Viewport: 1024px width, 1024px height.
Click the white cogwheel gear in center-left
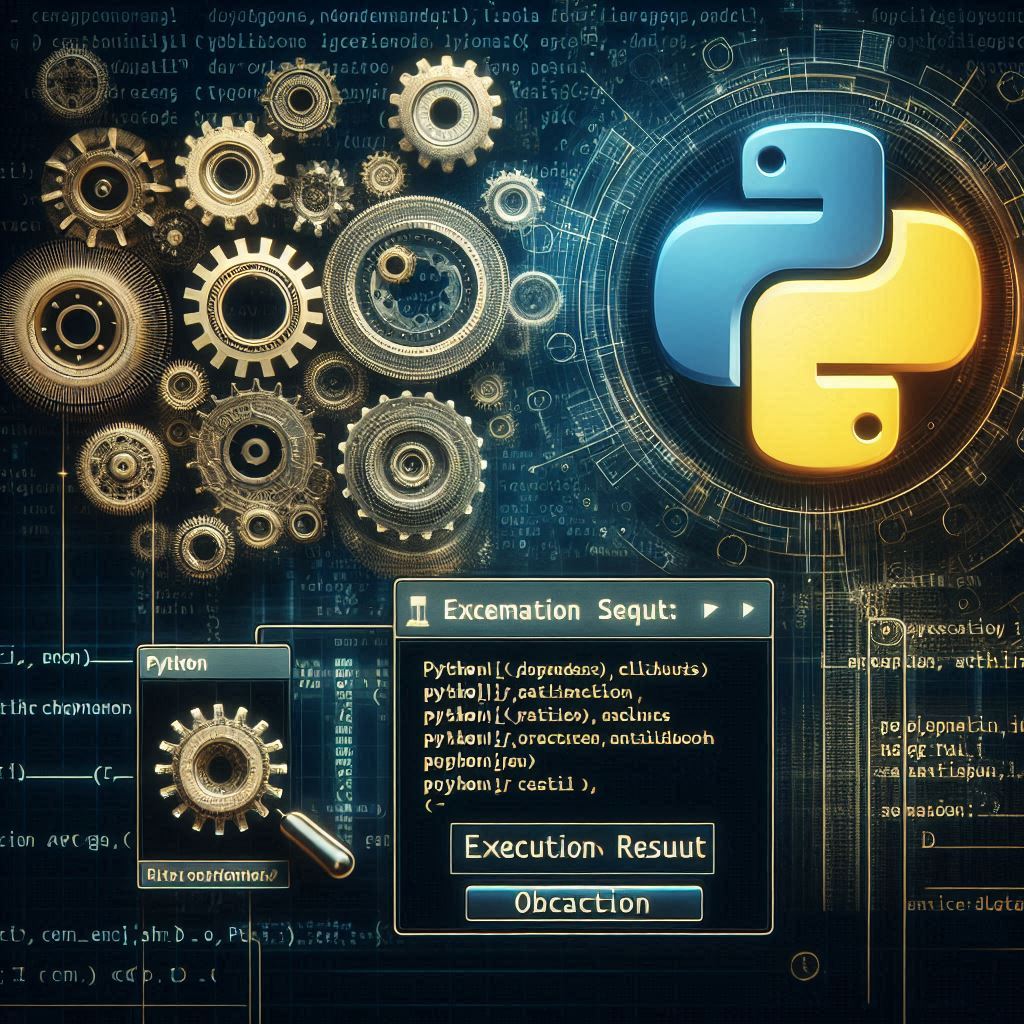click(x=253, y=307)
